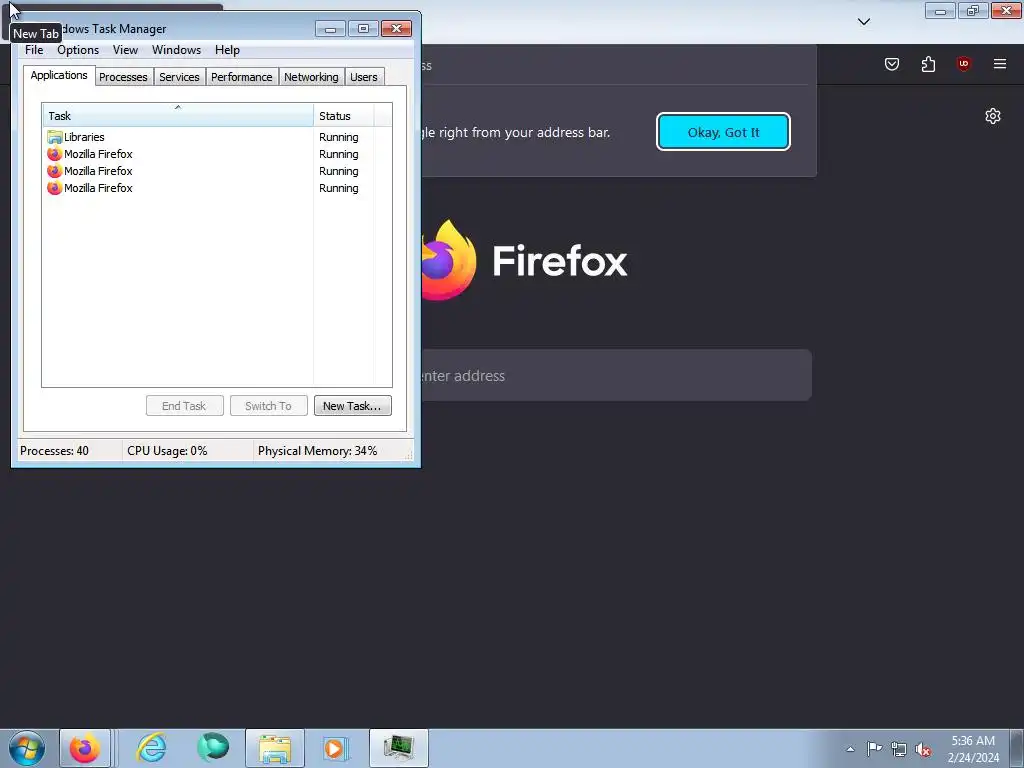The width and height of the screenshot is (1024, 768).
Task: Open the Task Manager Options menu
Action: pos(78,50)
